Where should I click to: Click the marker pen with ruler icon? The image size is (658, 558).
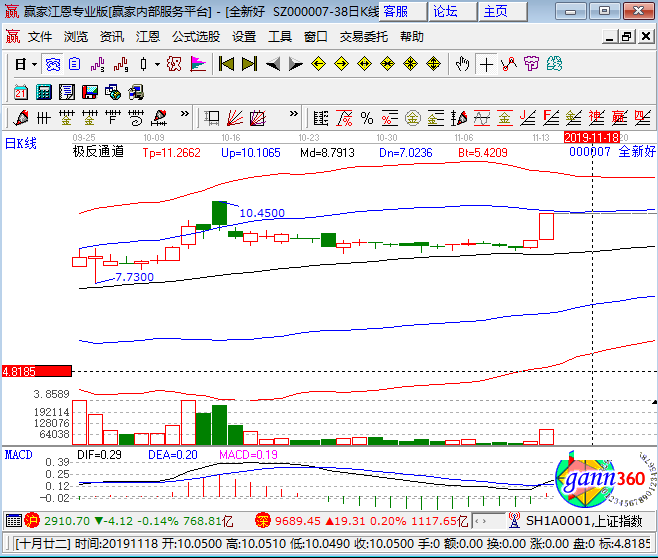pyautogui.click(x=159, y=118)
